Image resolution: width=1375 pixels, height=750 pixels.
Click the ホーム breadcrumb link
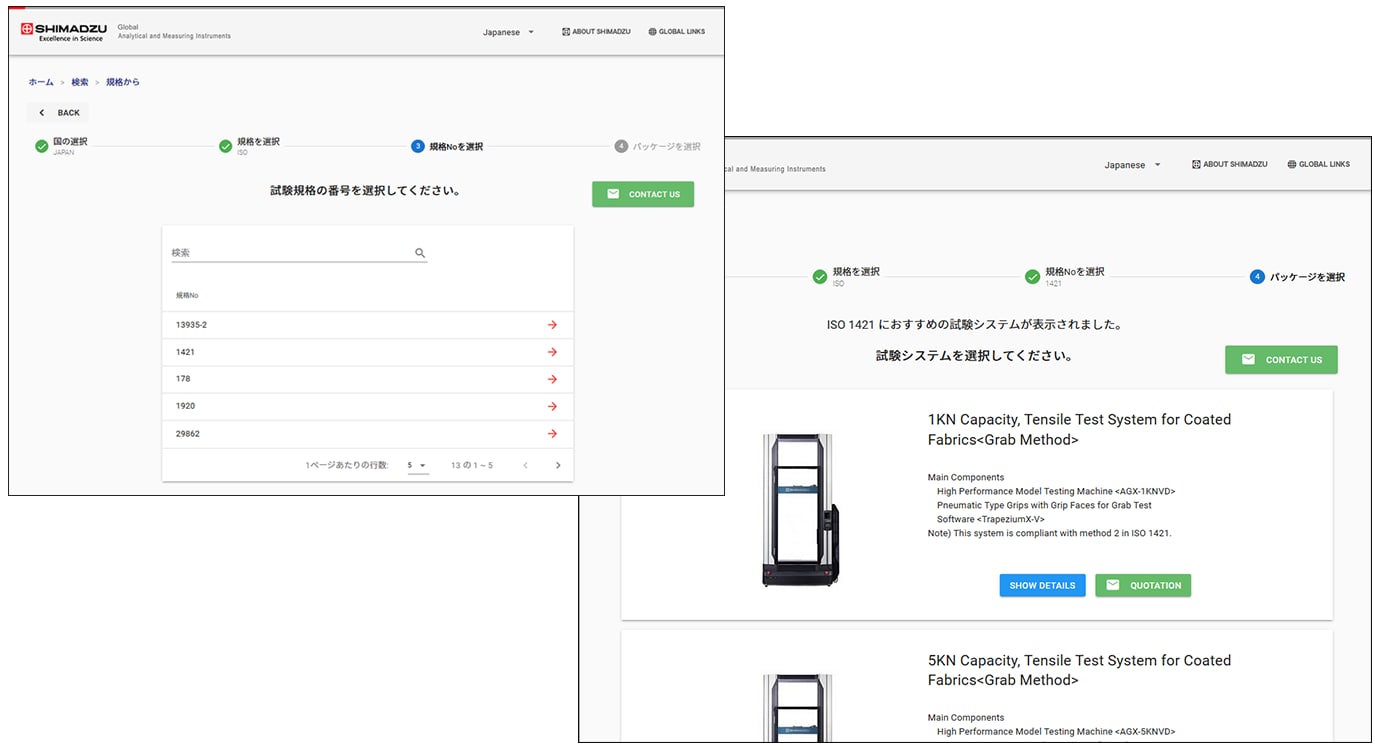point(41,82)
